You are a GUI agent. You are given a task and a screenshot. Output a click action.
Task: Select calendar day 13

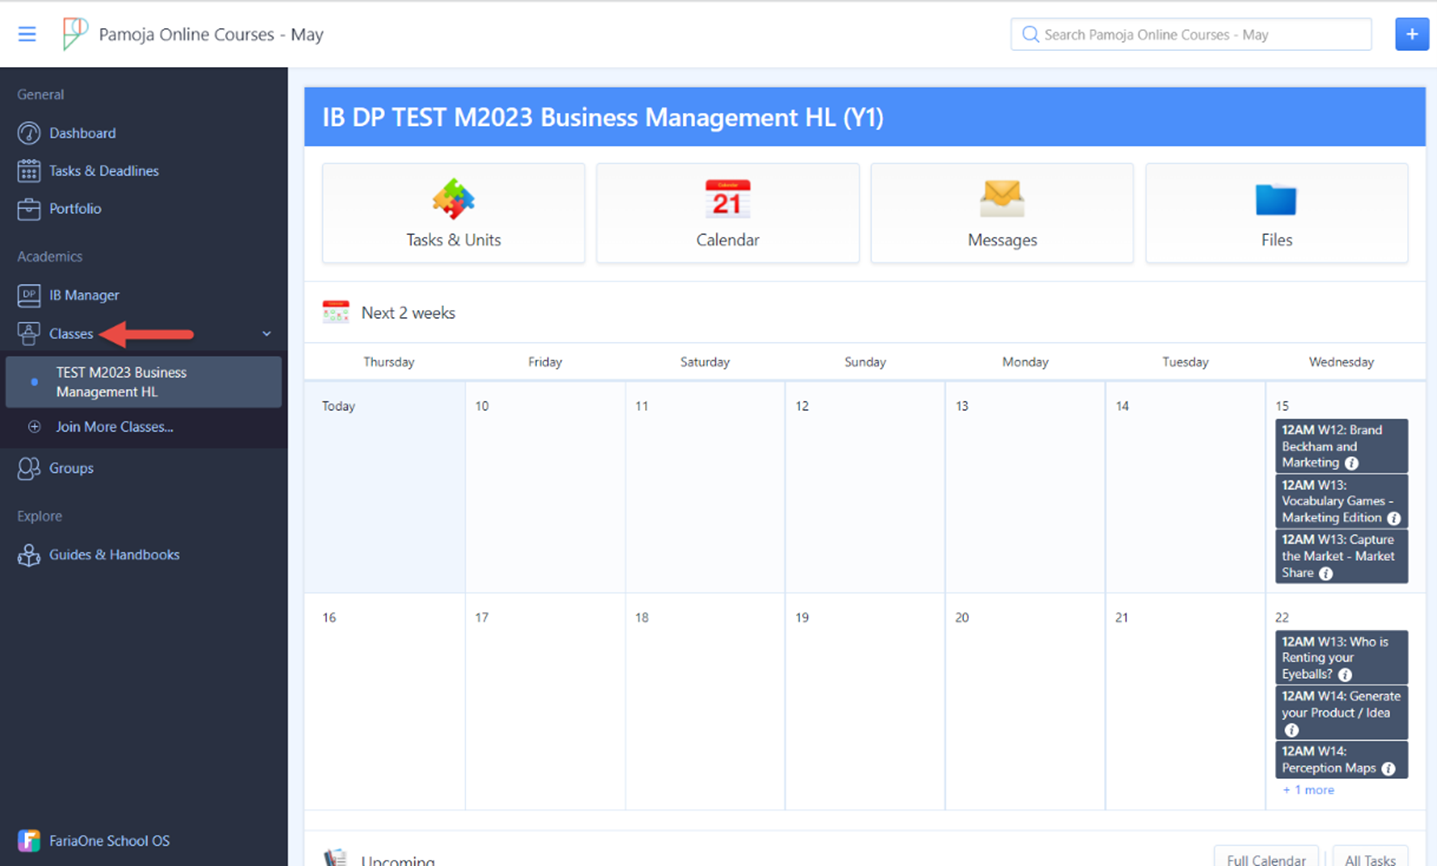[x=1025, y=487]
